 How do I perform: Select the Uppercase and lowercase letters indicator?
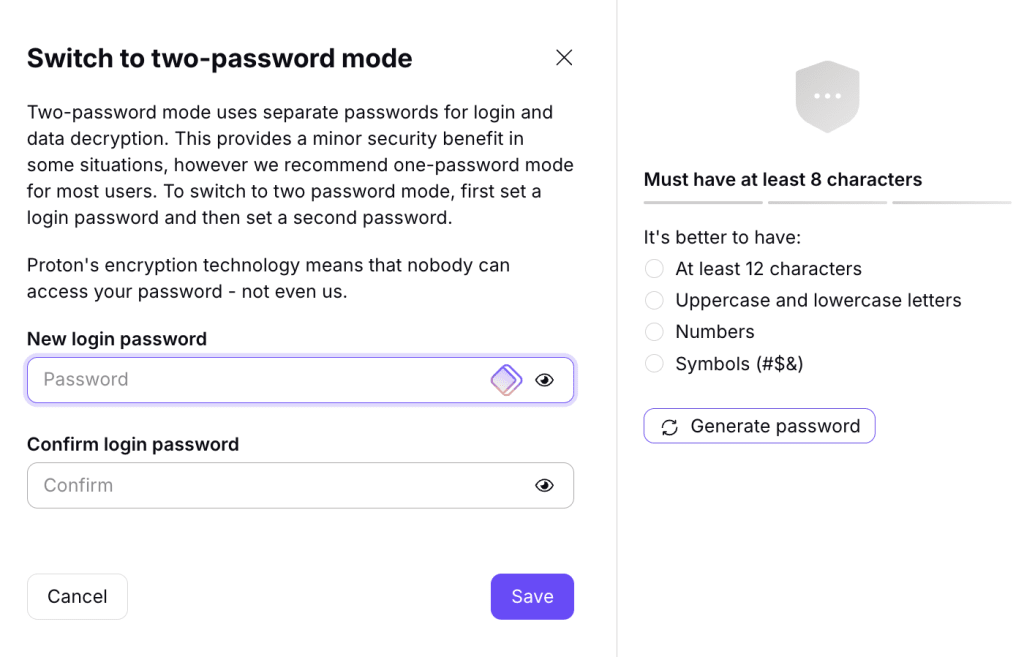click(654, 300)
